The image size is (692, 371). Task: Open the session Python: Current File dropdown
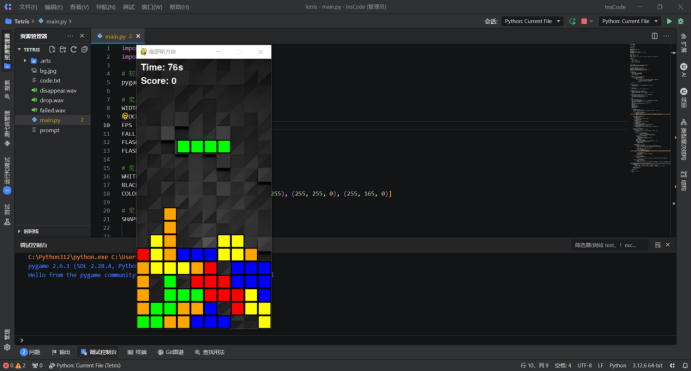pos(532,21)
